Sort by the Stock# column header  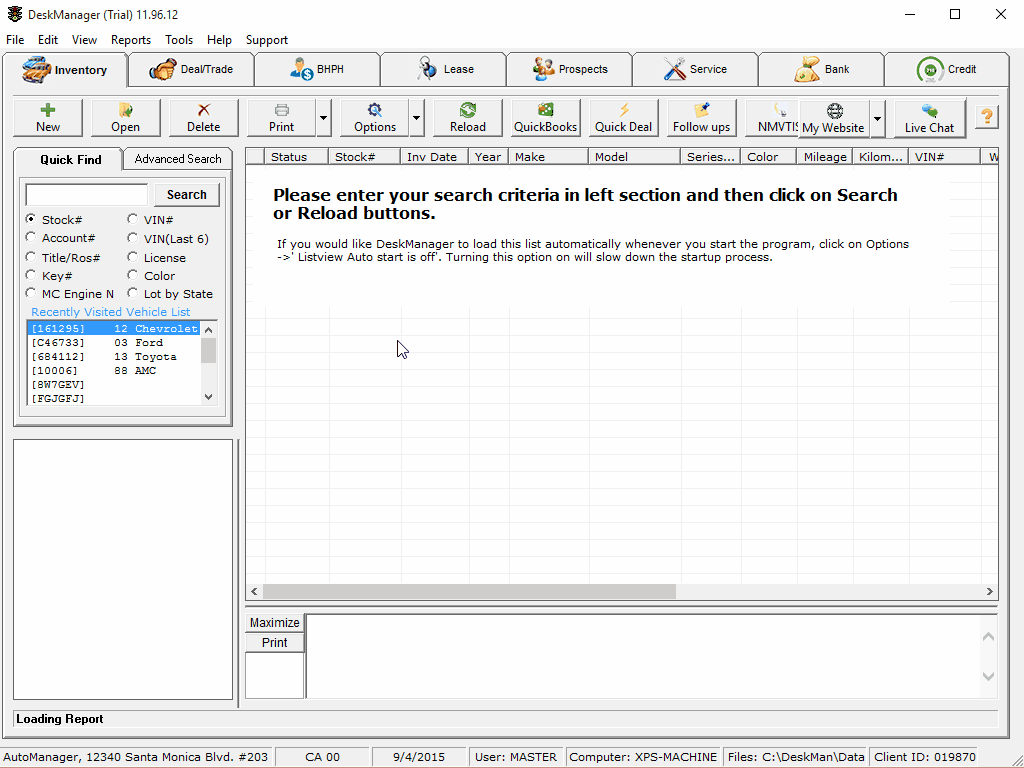pyautogui.click(x=363, y=157)
